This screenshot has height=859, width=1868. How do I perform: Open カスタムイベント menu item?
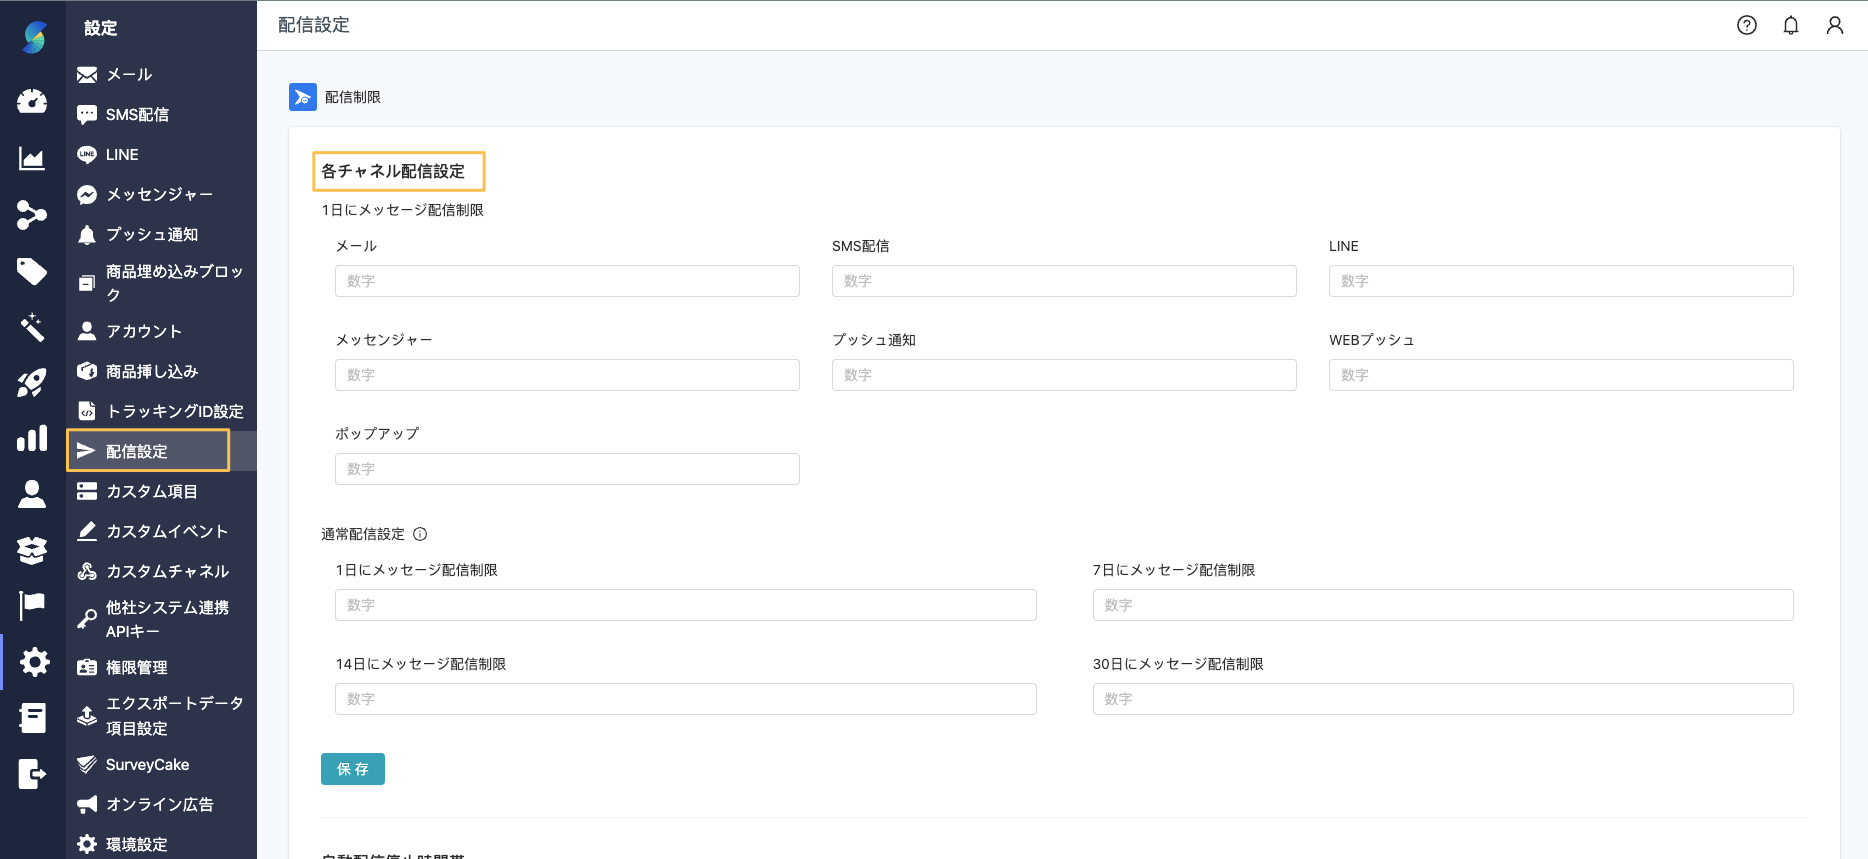click(161, 531)
